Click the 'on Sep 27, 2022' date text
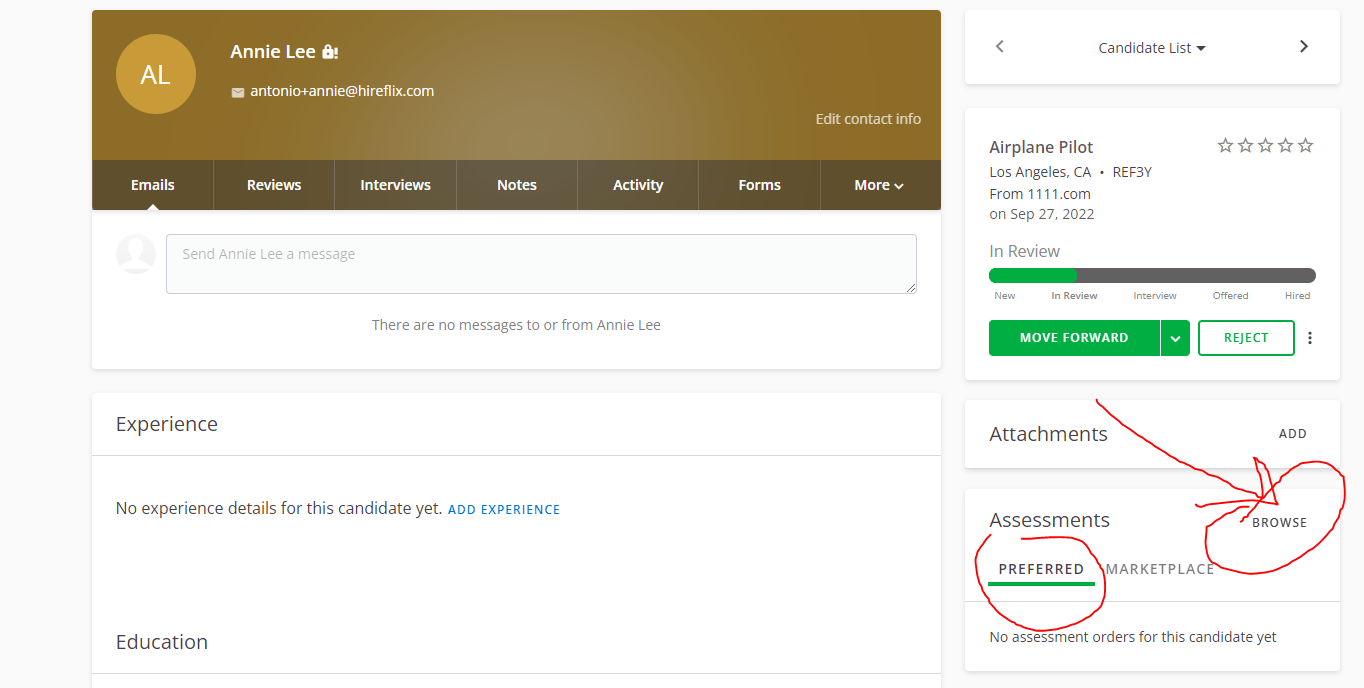The image size is (1364, 688). coord(1042,214)
